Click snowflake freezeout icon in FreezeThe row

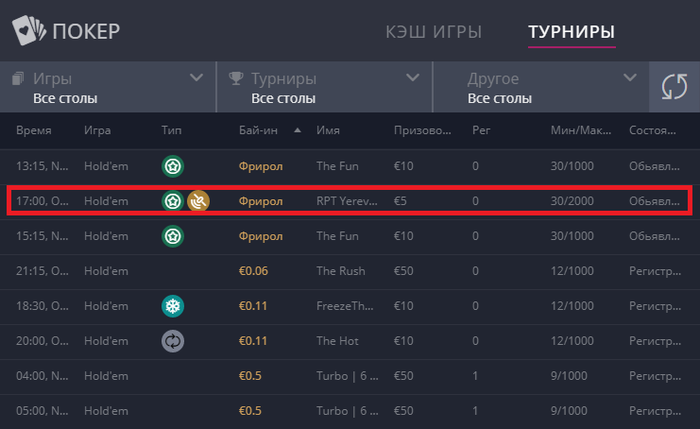pos(172,306)
